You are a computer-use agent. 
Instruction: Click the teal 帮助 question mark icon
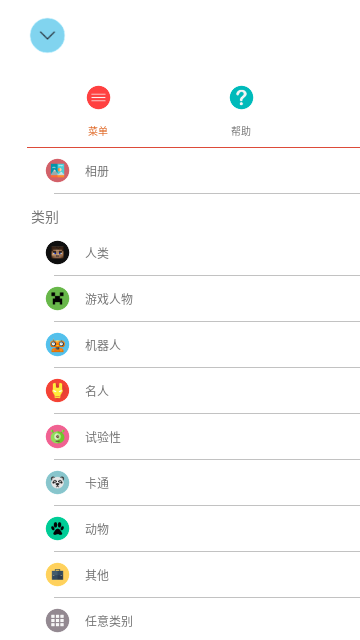pos(241,98)
